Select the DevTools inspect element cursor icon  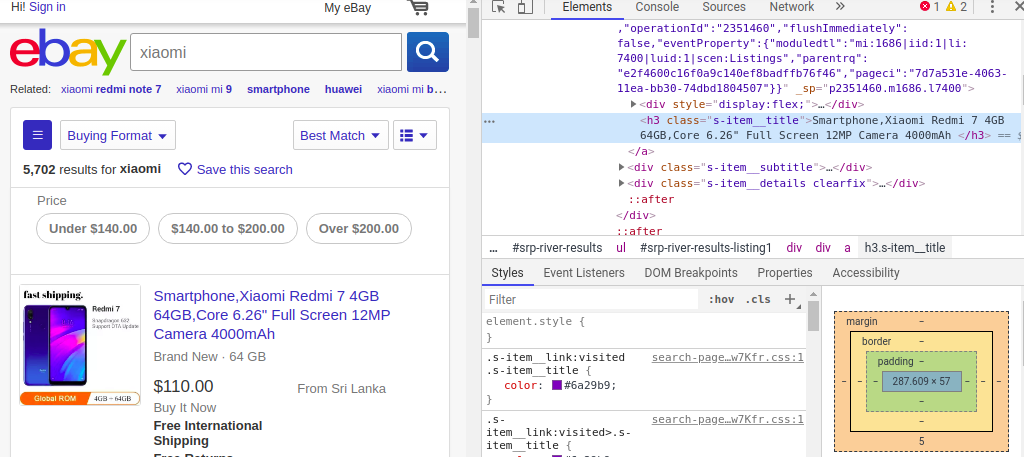pyautogui.click(x=499, y=7)
